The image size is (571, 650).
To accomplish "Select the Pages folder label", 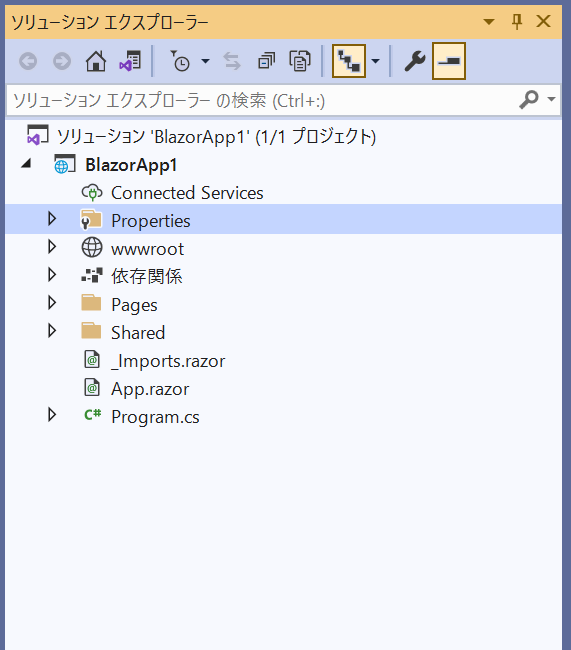I will 134,306.
